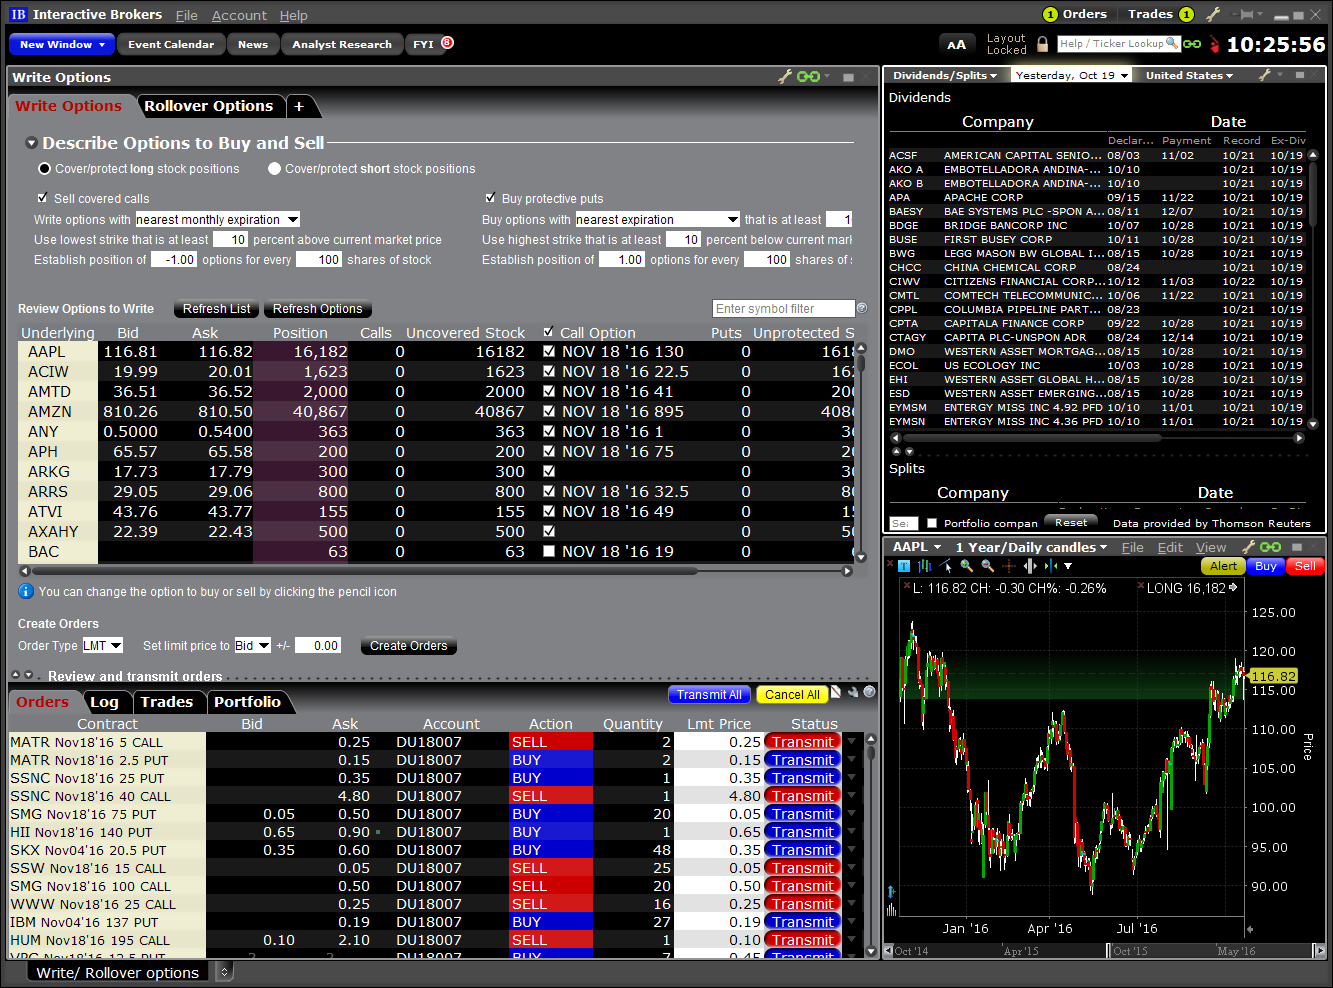The image size is (1333, 988).
Task: Select the trendline drawing tool on the chart
Action: [x=945, y=566]
